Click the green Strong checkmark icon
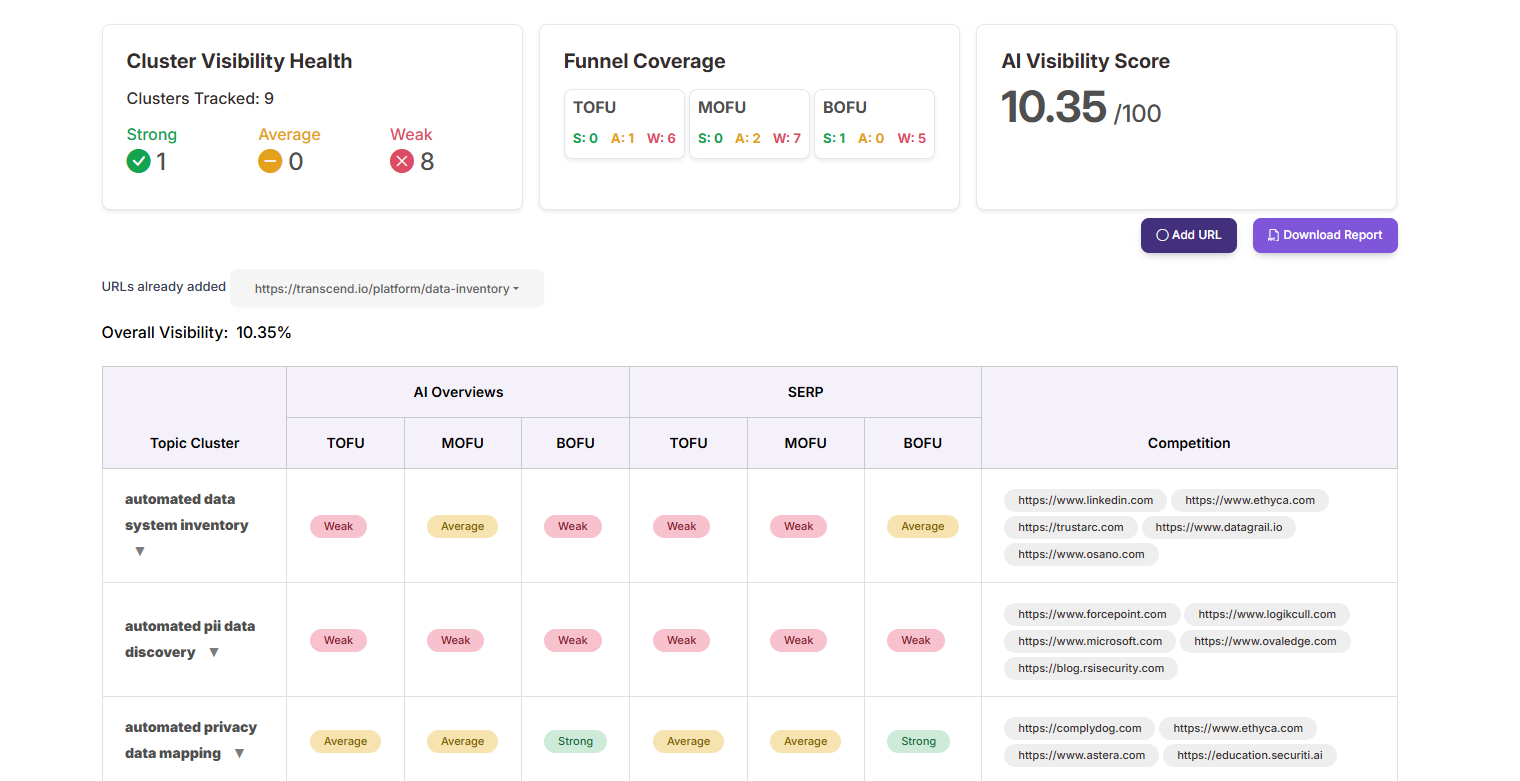1520x781 pixels. [x=138, y=161]
